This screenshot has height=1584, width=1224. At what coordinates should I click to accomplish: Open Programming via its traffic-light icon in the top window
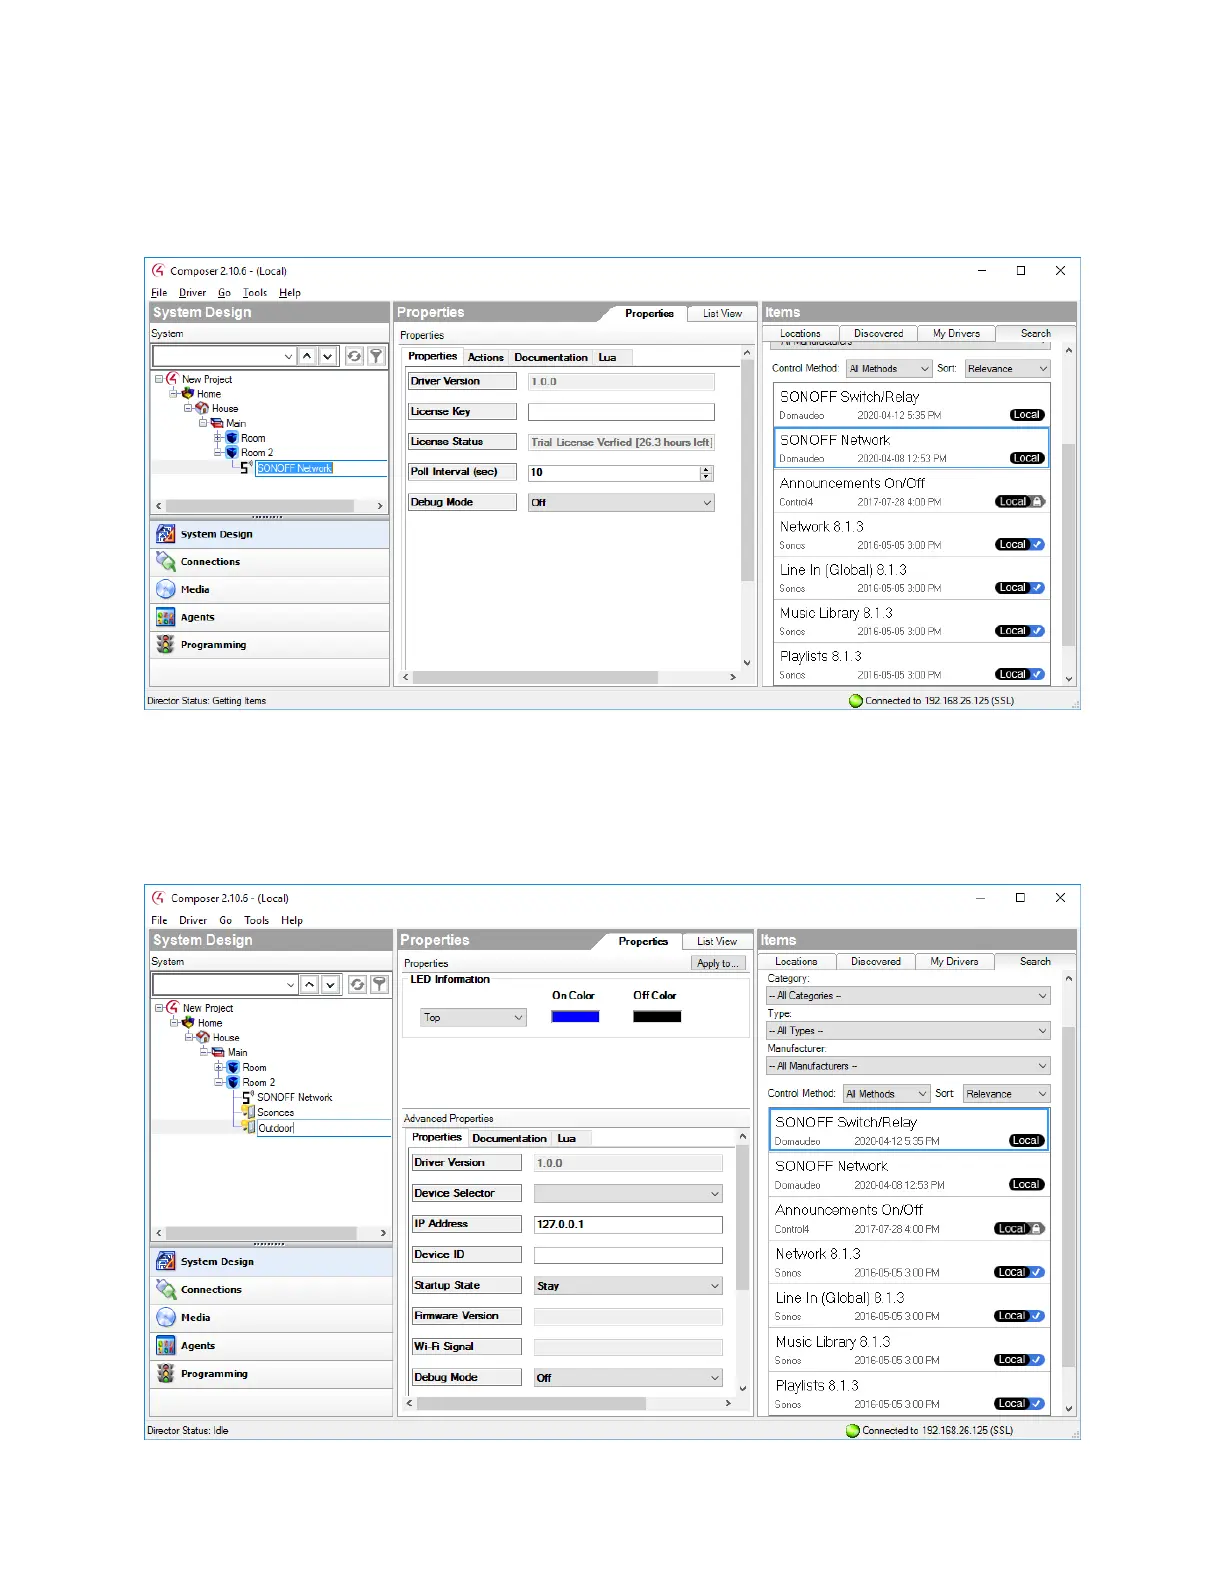[166, 645]
